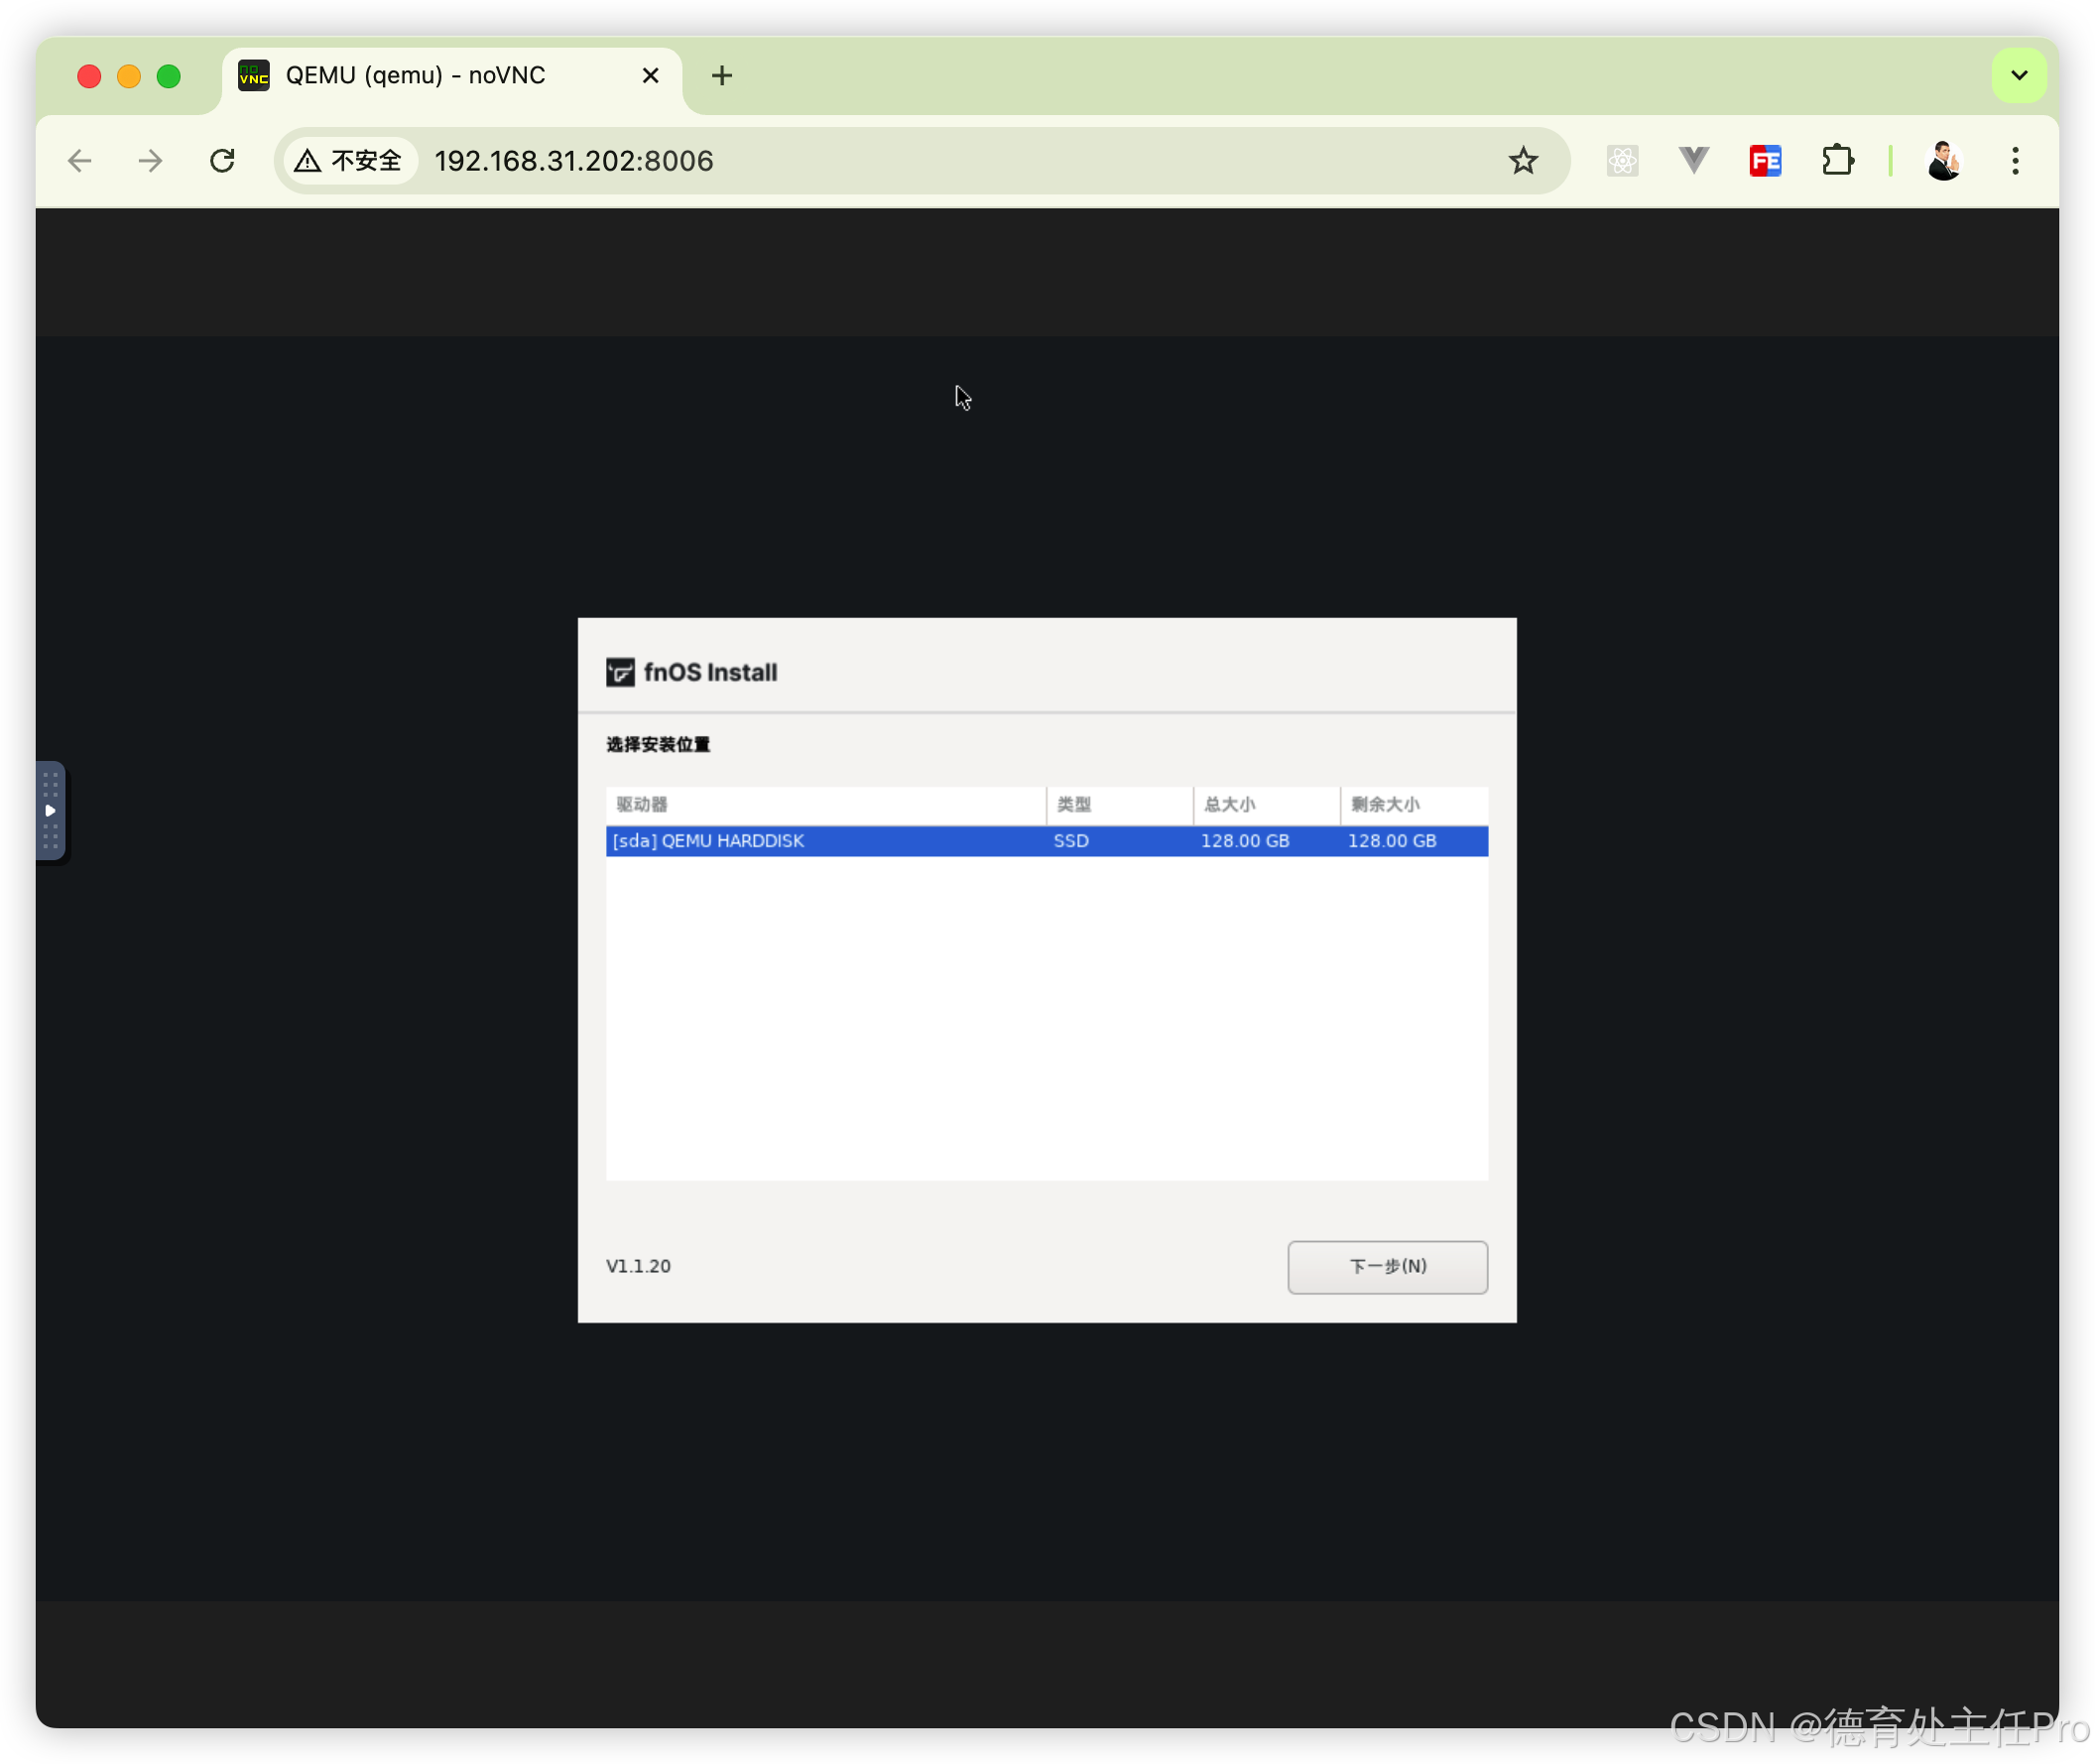2095x1764 pixels.
Task: Click the 剩余大小 column header
Action: pyautogui.click(x=1412, y=804)
